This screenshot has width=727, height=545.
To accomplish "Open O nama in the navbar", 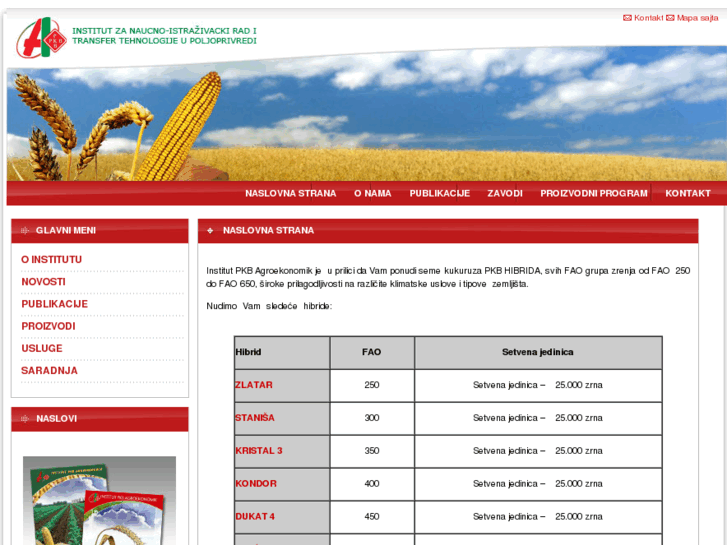I will (x=373, y=193).
